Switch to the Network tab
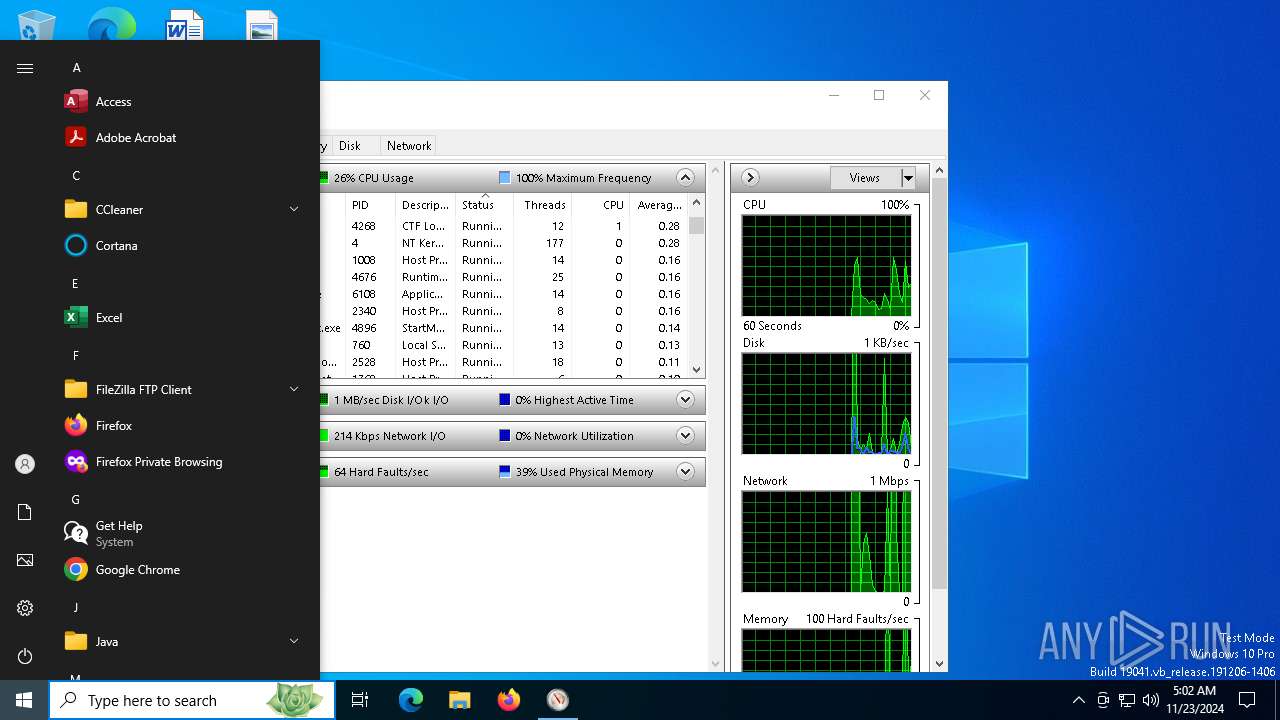This screenshot has height=720, width=1280. coord(409,146)
